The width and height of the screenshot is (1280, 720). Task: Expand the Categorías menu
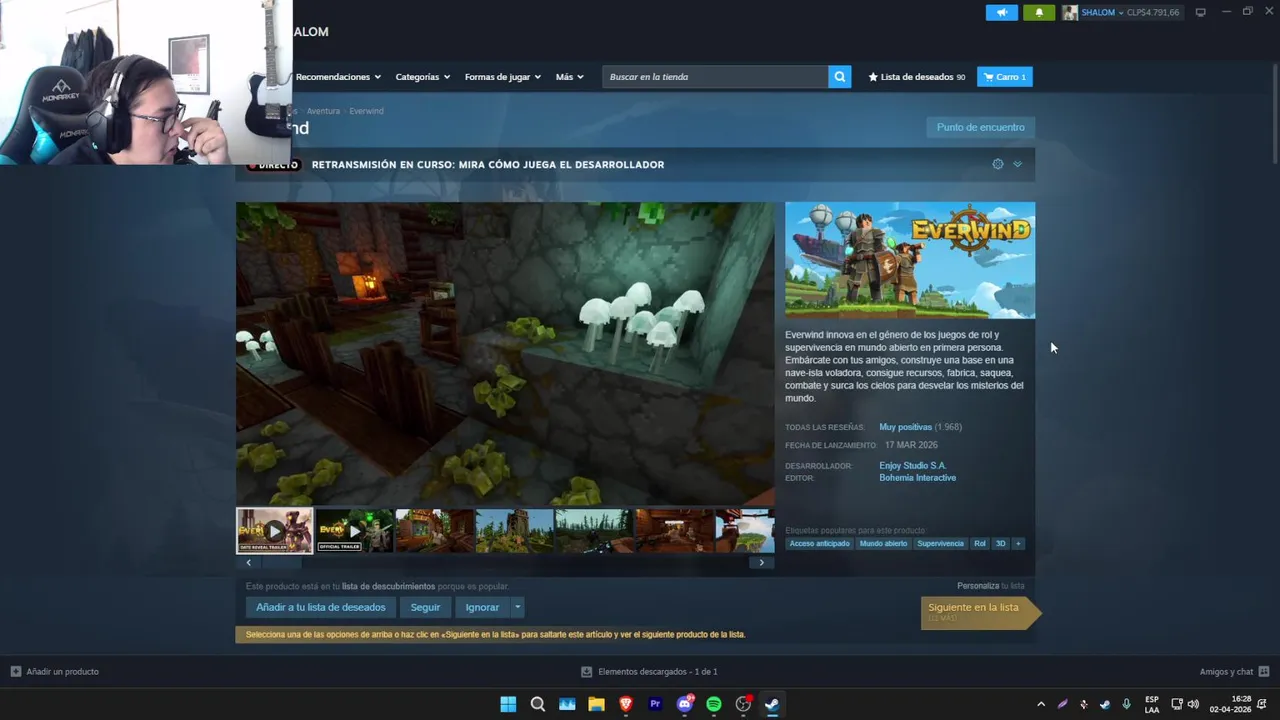[x=422, y=77]
